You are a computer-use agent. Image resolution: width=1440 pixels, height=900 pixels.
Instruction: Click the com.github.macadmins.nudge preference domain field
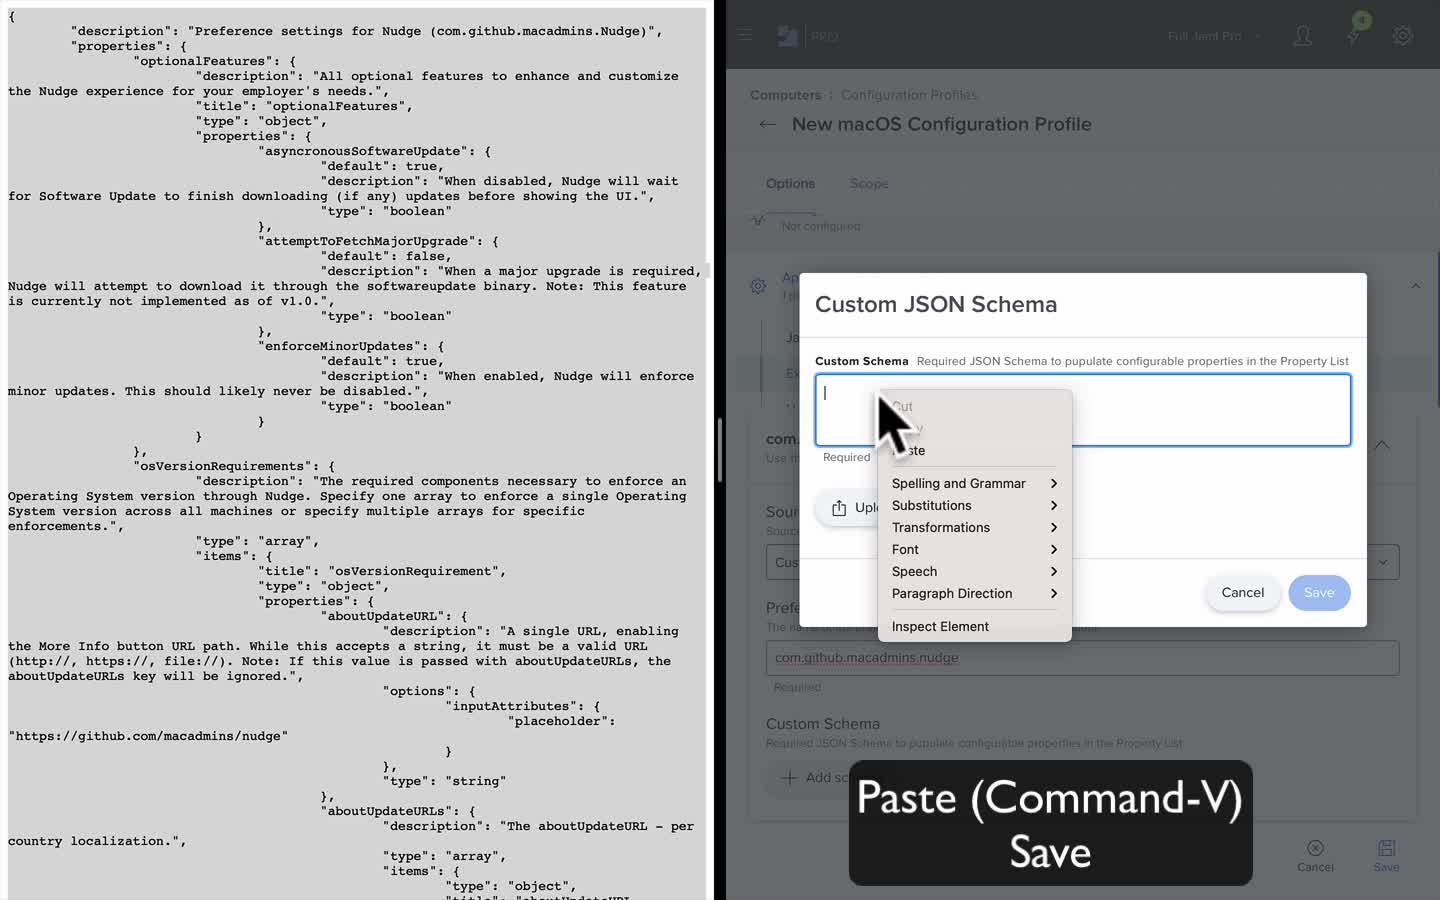coord(1082,658)
